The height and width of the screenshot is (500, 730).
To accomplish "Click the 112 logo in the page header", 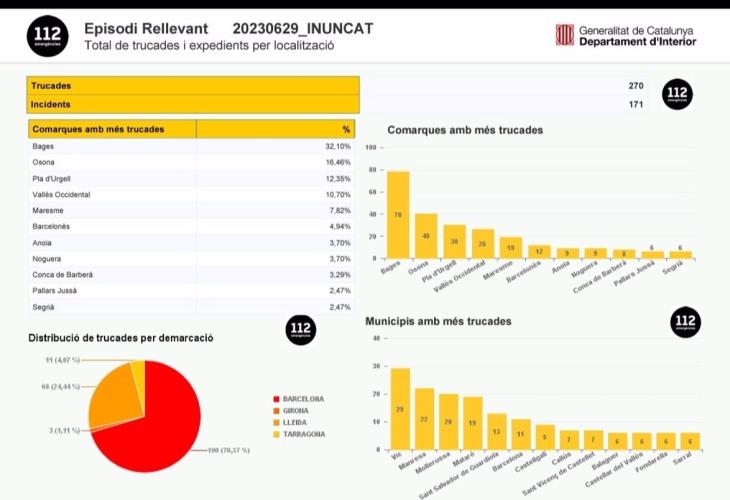I will pos(47,36).
